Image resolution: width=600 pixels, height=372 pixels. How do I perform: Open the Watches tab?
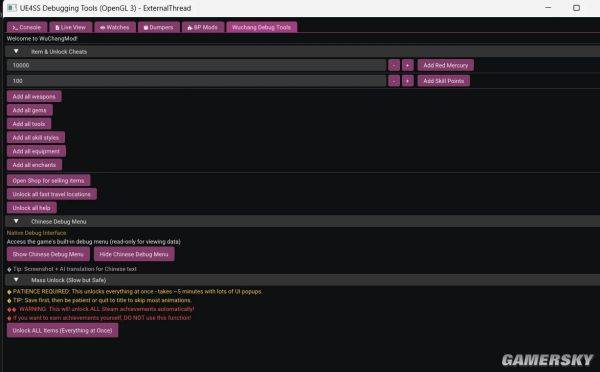pos(115,28)
